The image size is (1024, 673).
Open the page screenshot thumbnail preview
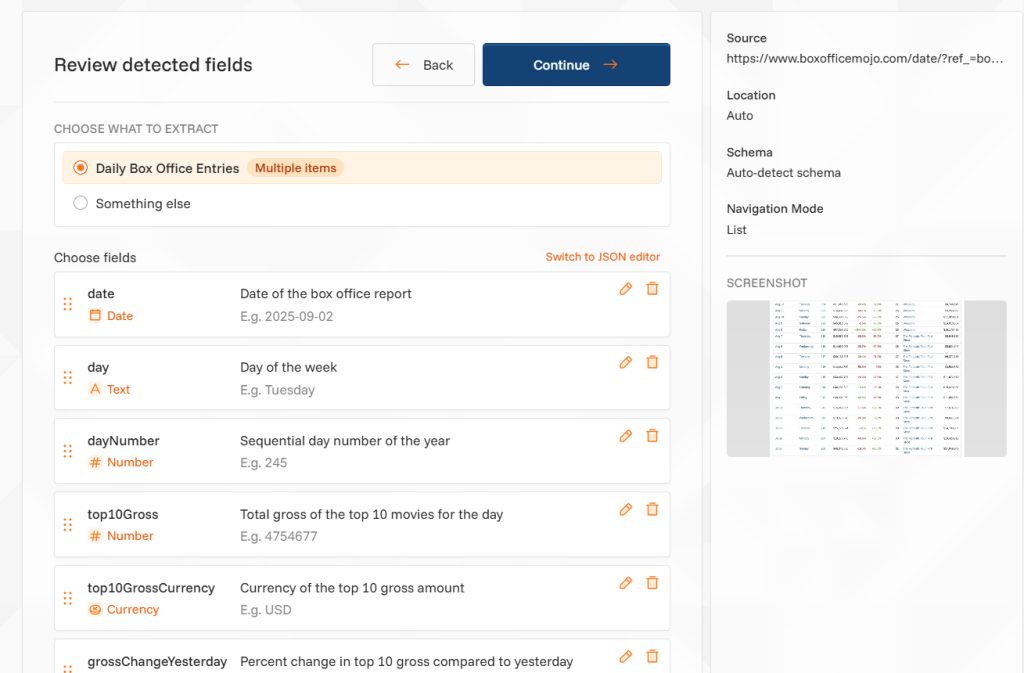[x=866, y=378]
